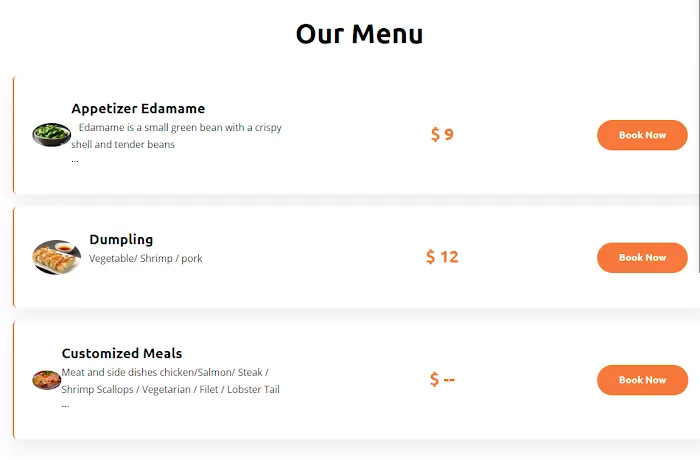This screenshot has height=460, width=700.
Task: Click the $ 9 price label
Action: pos(442,134)
